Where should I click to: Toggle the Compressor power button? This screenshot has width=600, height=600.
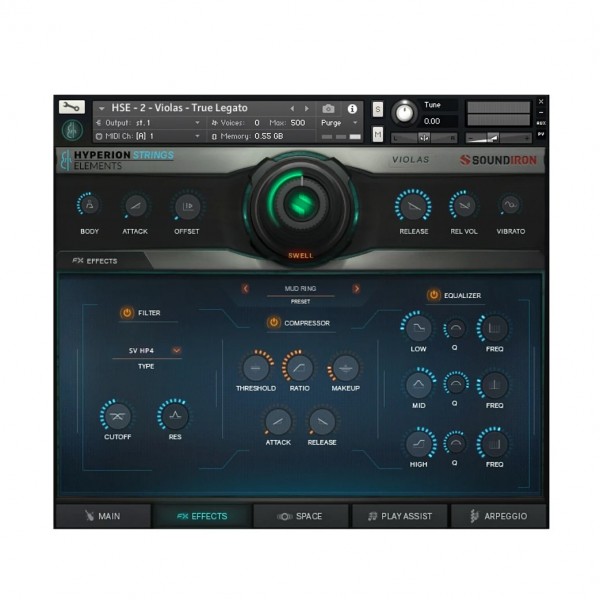click(x=273, y=323)
